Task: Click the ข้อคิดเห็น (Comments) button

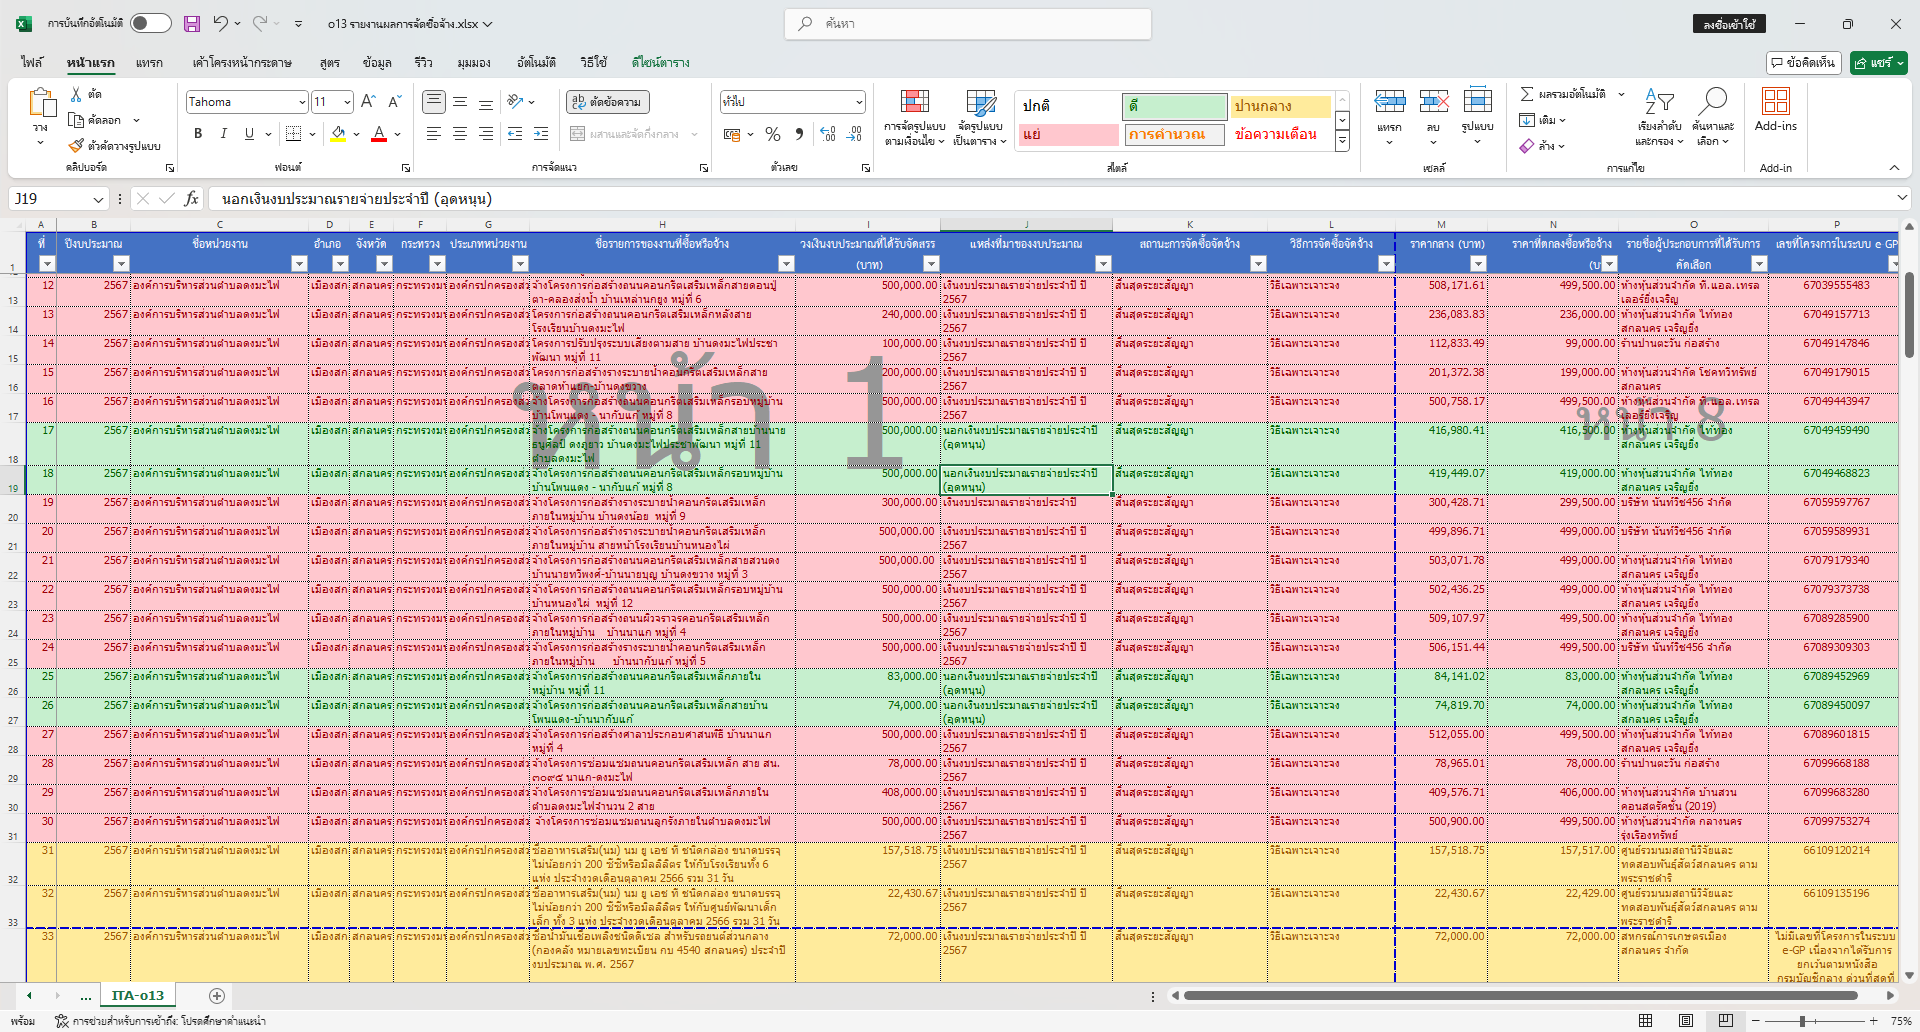Action: tap(1803, 63)
